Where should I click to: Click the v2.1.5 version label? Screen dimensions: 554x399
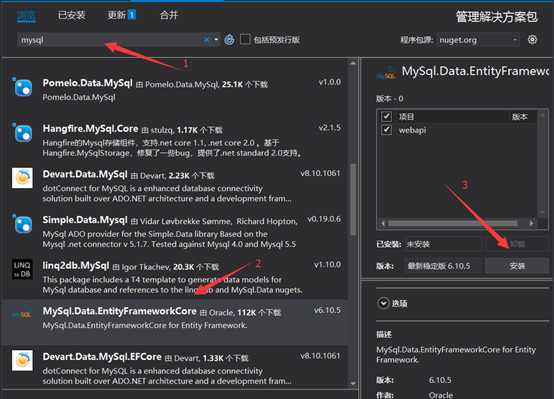pyautogui.click(x=330, y=128)
